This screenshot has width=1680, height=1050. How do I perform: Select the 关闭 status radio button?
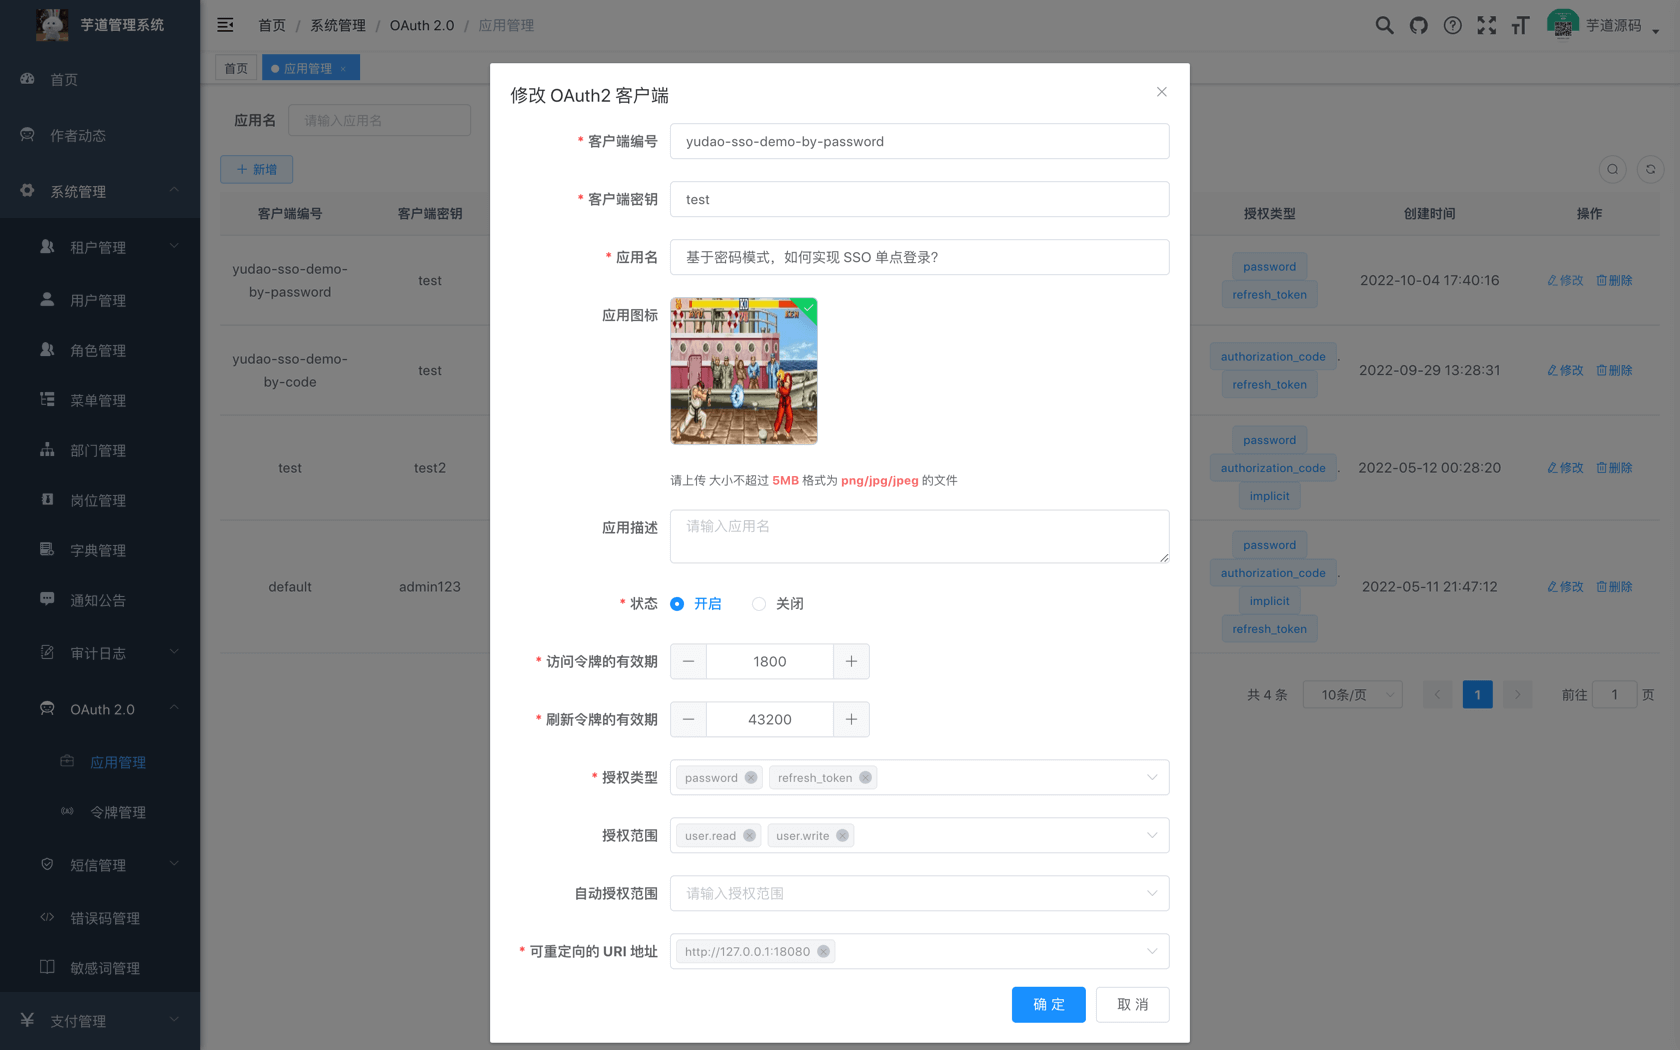coord(758,603)
